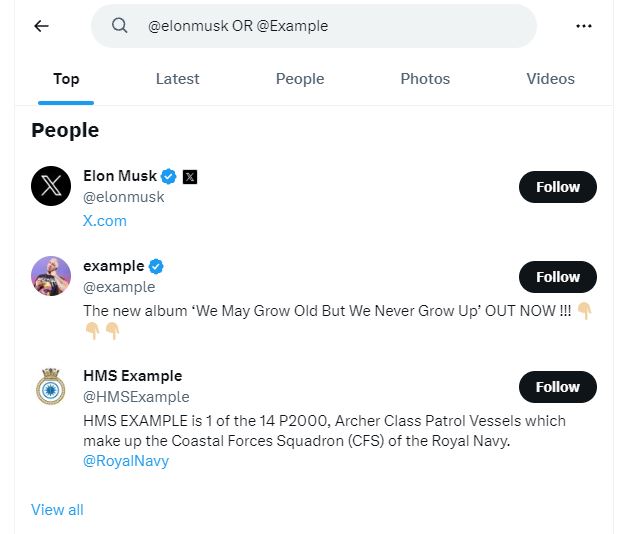Switch to the Latest tab
The width and height of the screenshot is (620, 534).
pos(178,79)
